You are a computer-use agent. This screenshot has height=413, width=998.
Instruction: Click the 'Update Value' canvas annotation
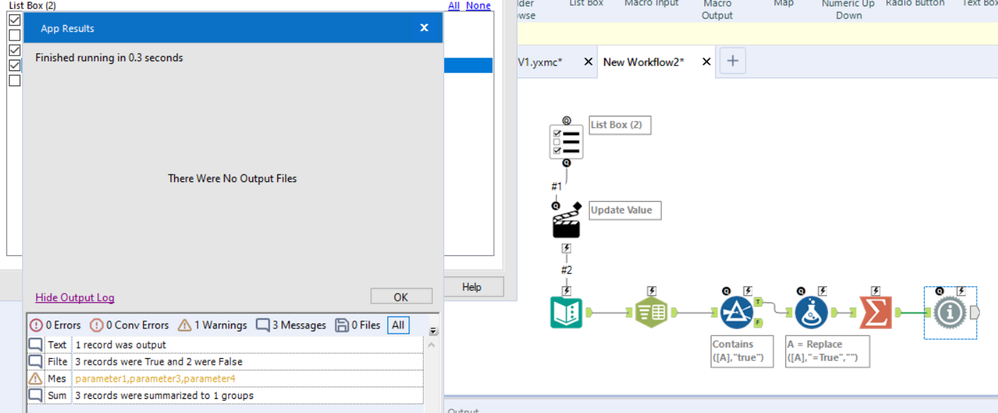[x=625, y=210]
